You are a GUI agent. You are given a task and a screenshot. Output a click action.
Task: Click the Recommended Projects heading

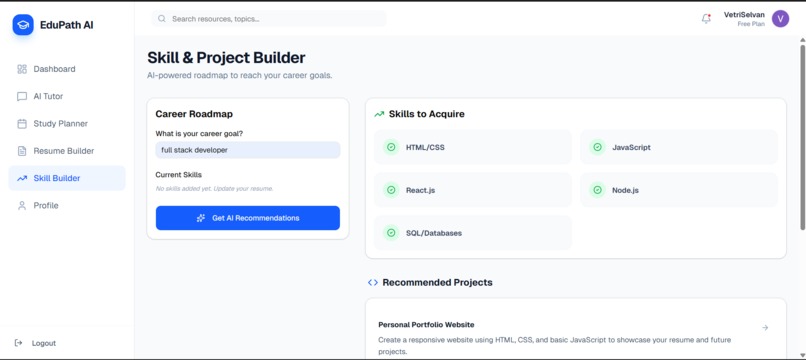[437, 282]
